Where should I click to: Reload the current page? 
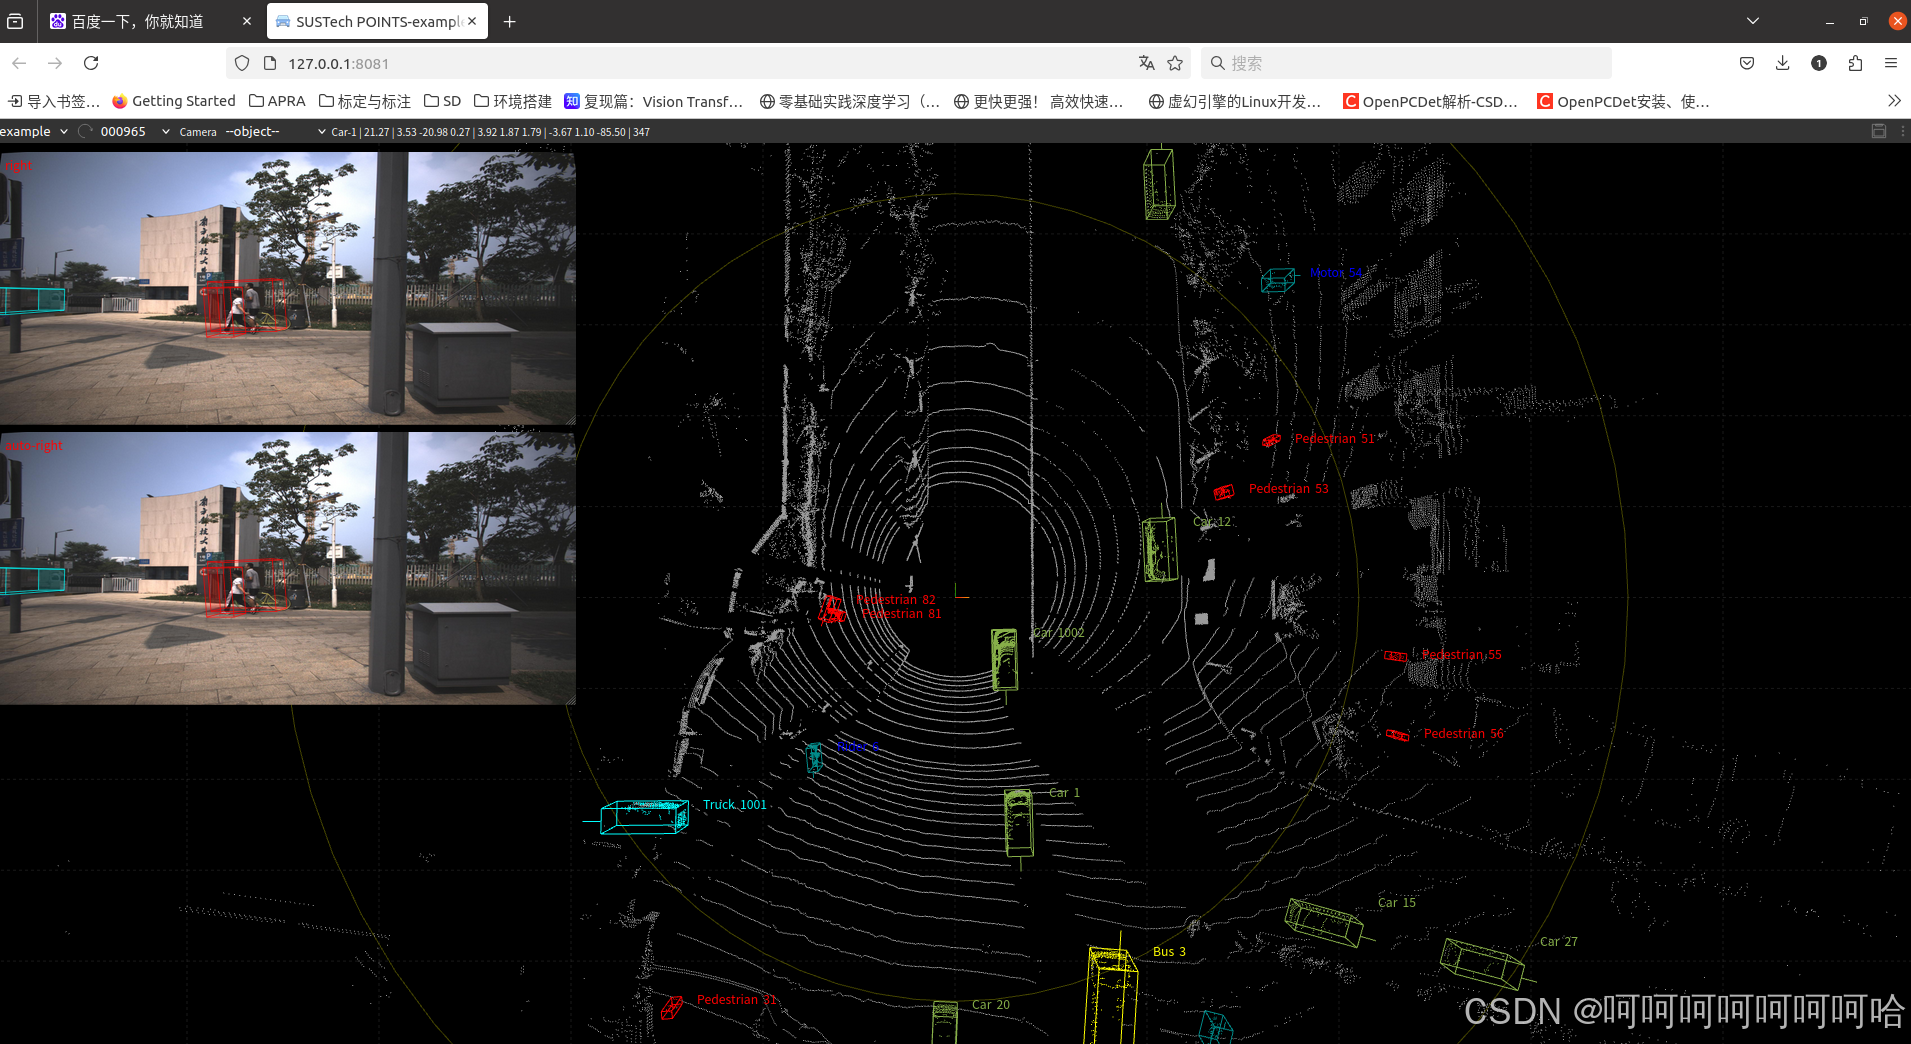point(91,63)
